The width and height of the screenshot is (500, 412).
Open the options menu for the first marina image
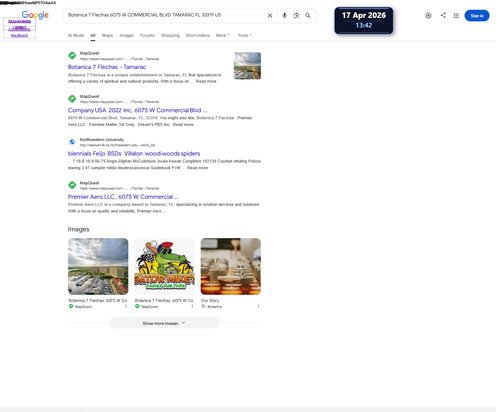pos(126,306)
